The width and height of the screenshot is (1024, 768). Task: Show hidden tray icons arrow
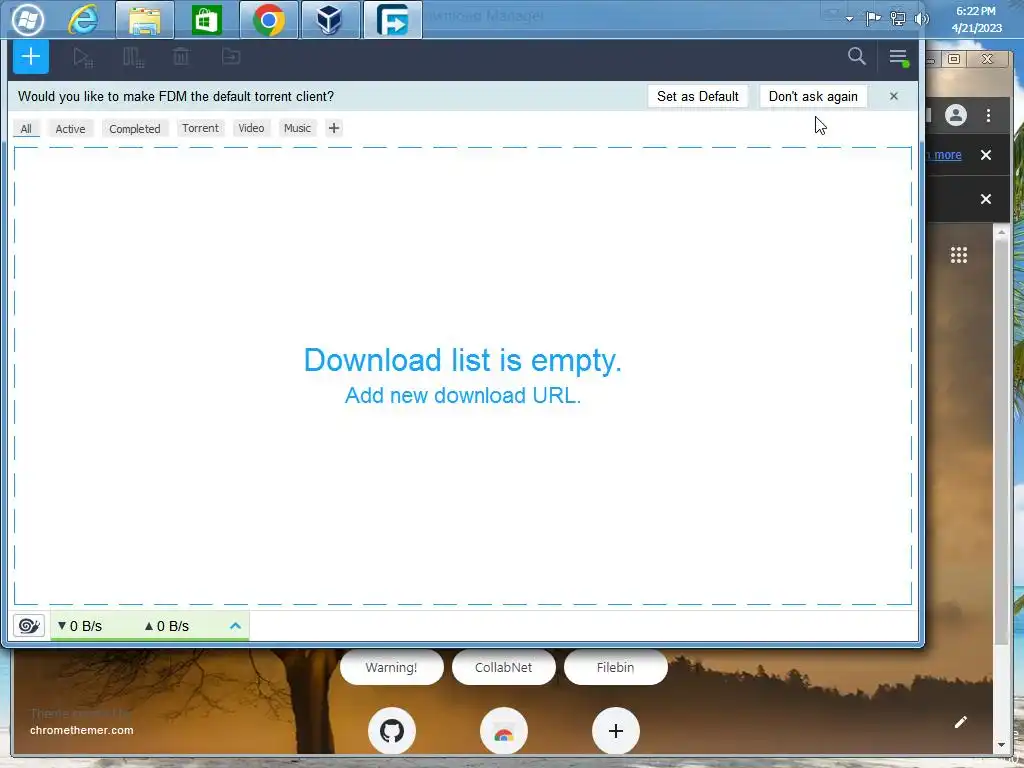point(849,19)
